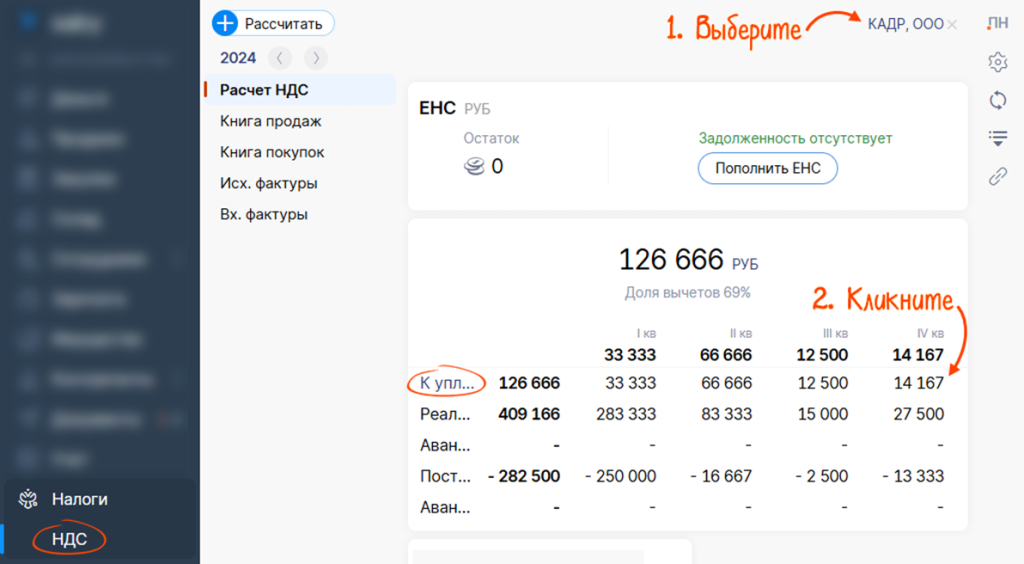Expand the Налоги sidebar section

coord(80,499)
